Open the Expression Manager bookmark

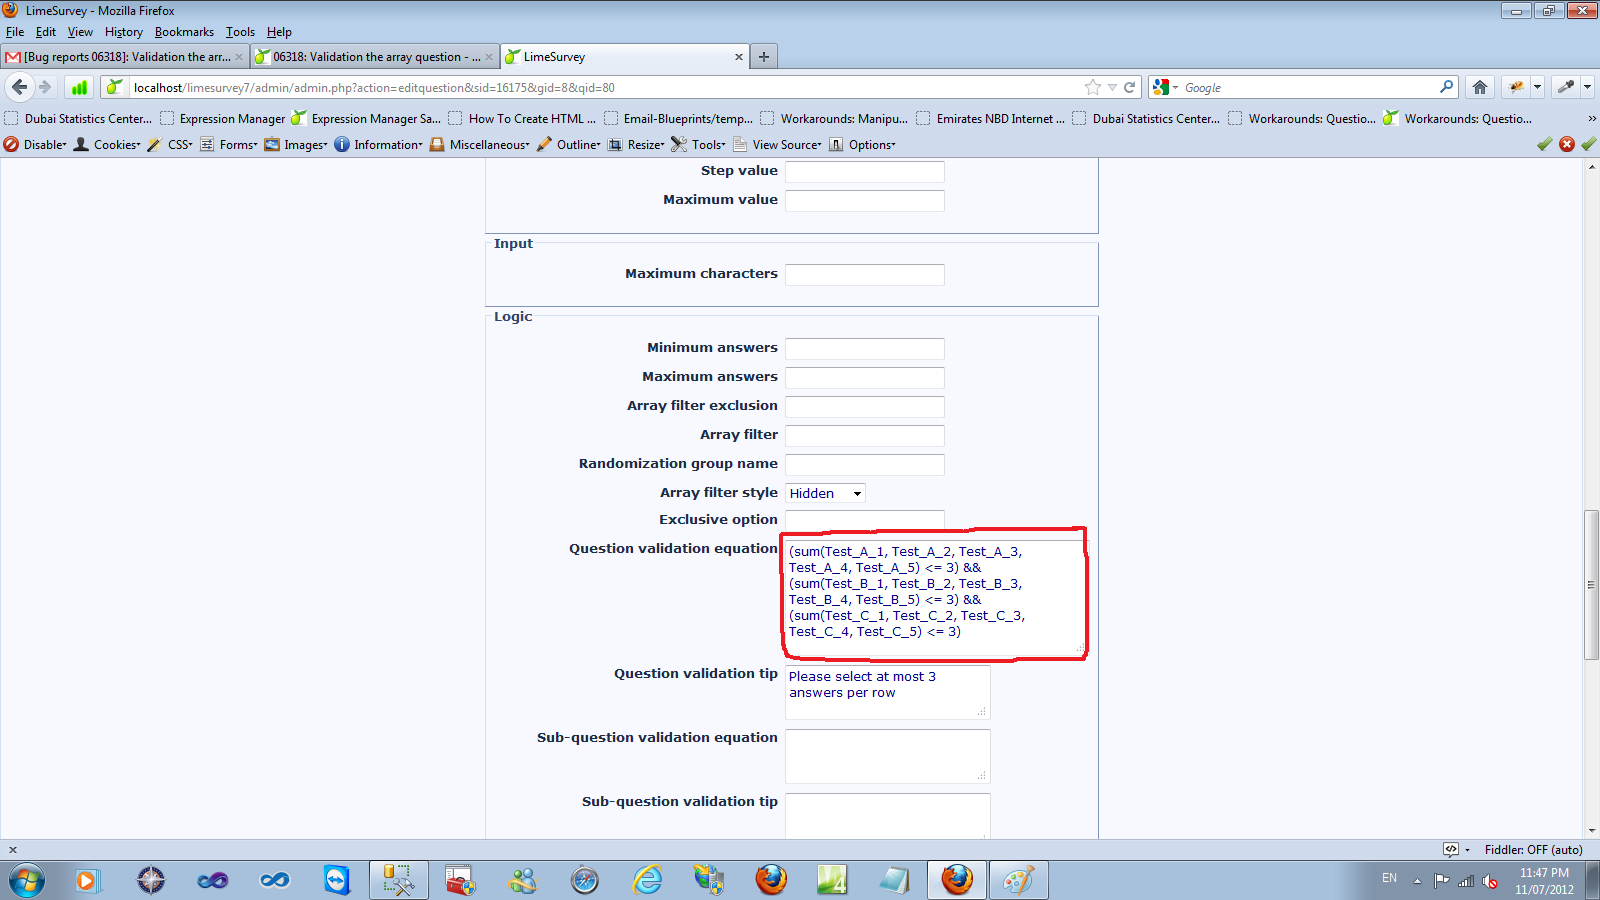point(222,119)
